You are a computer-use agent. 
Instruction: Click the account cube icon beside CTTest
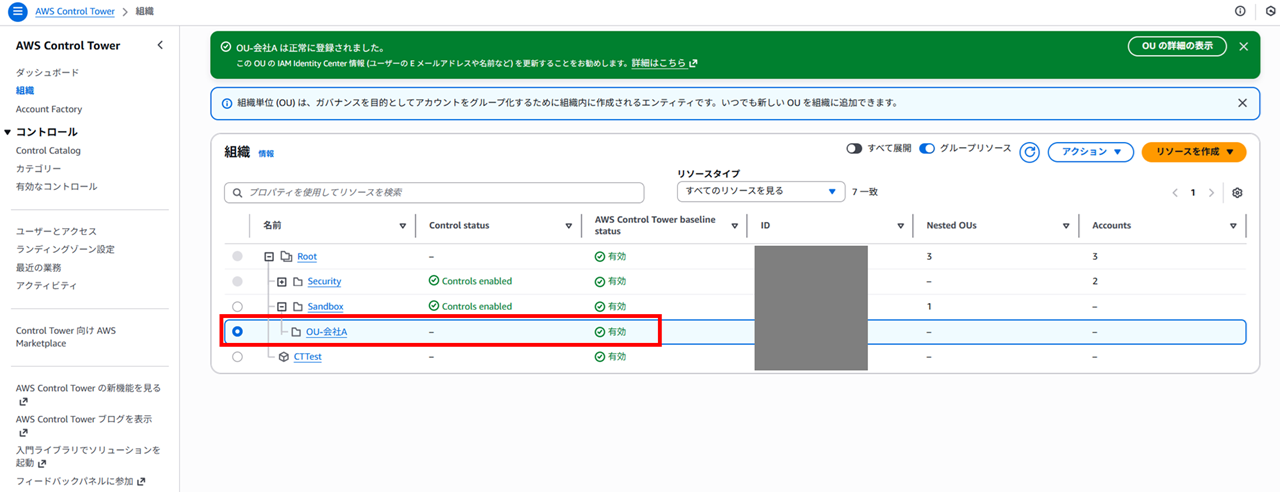coord(284,356)
